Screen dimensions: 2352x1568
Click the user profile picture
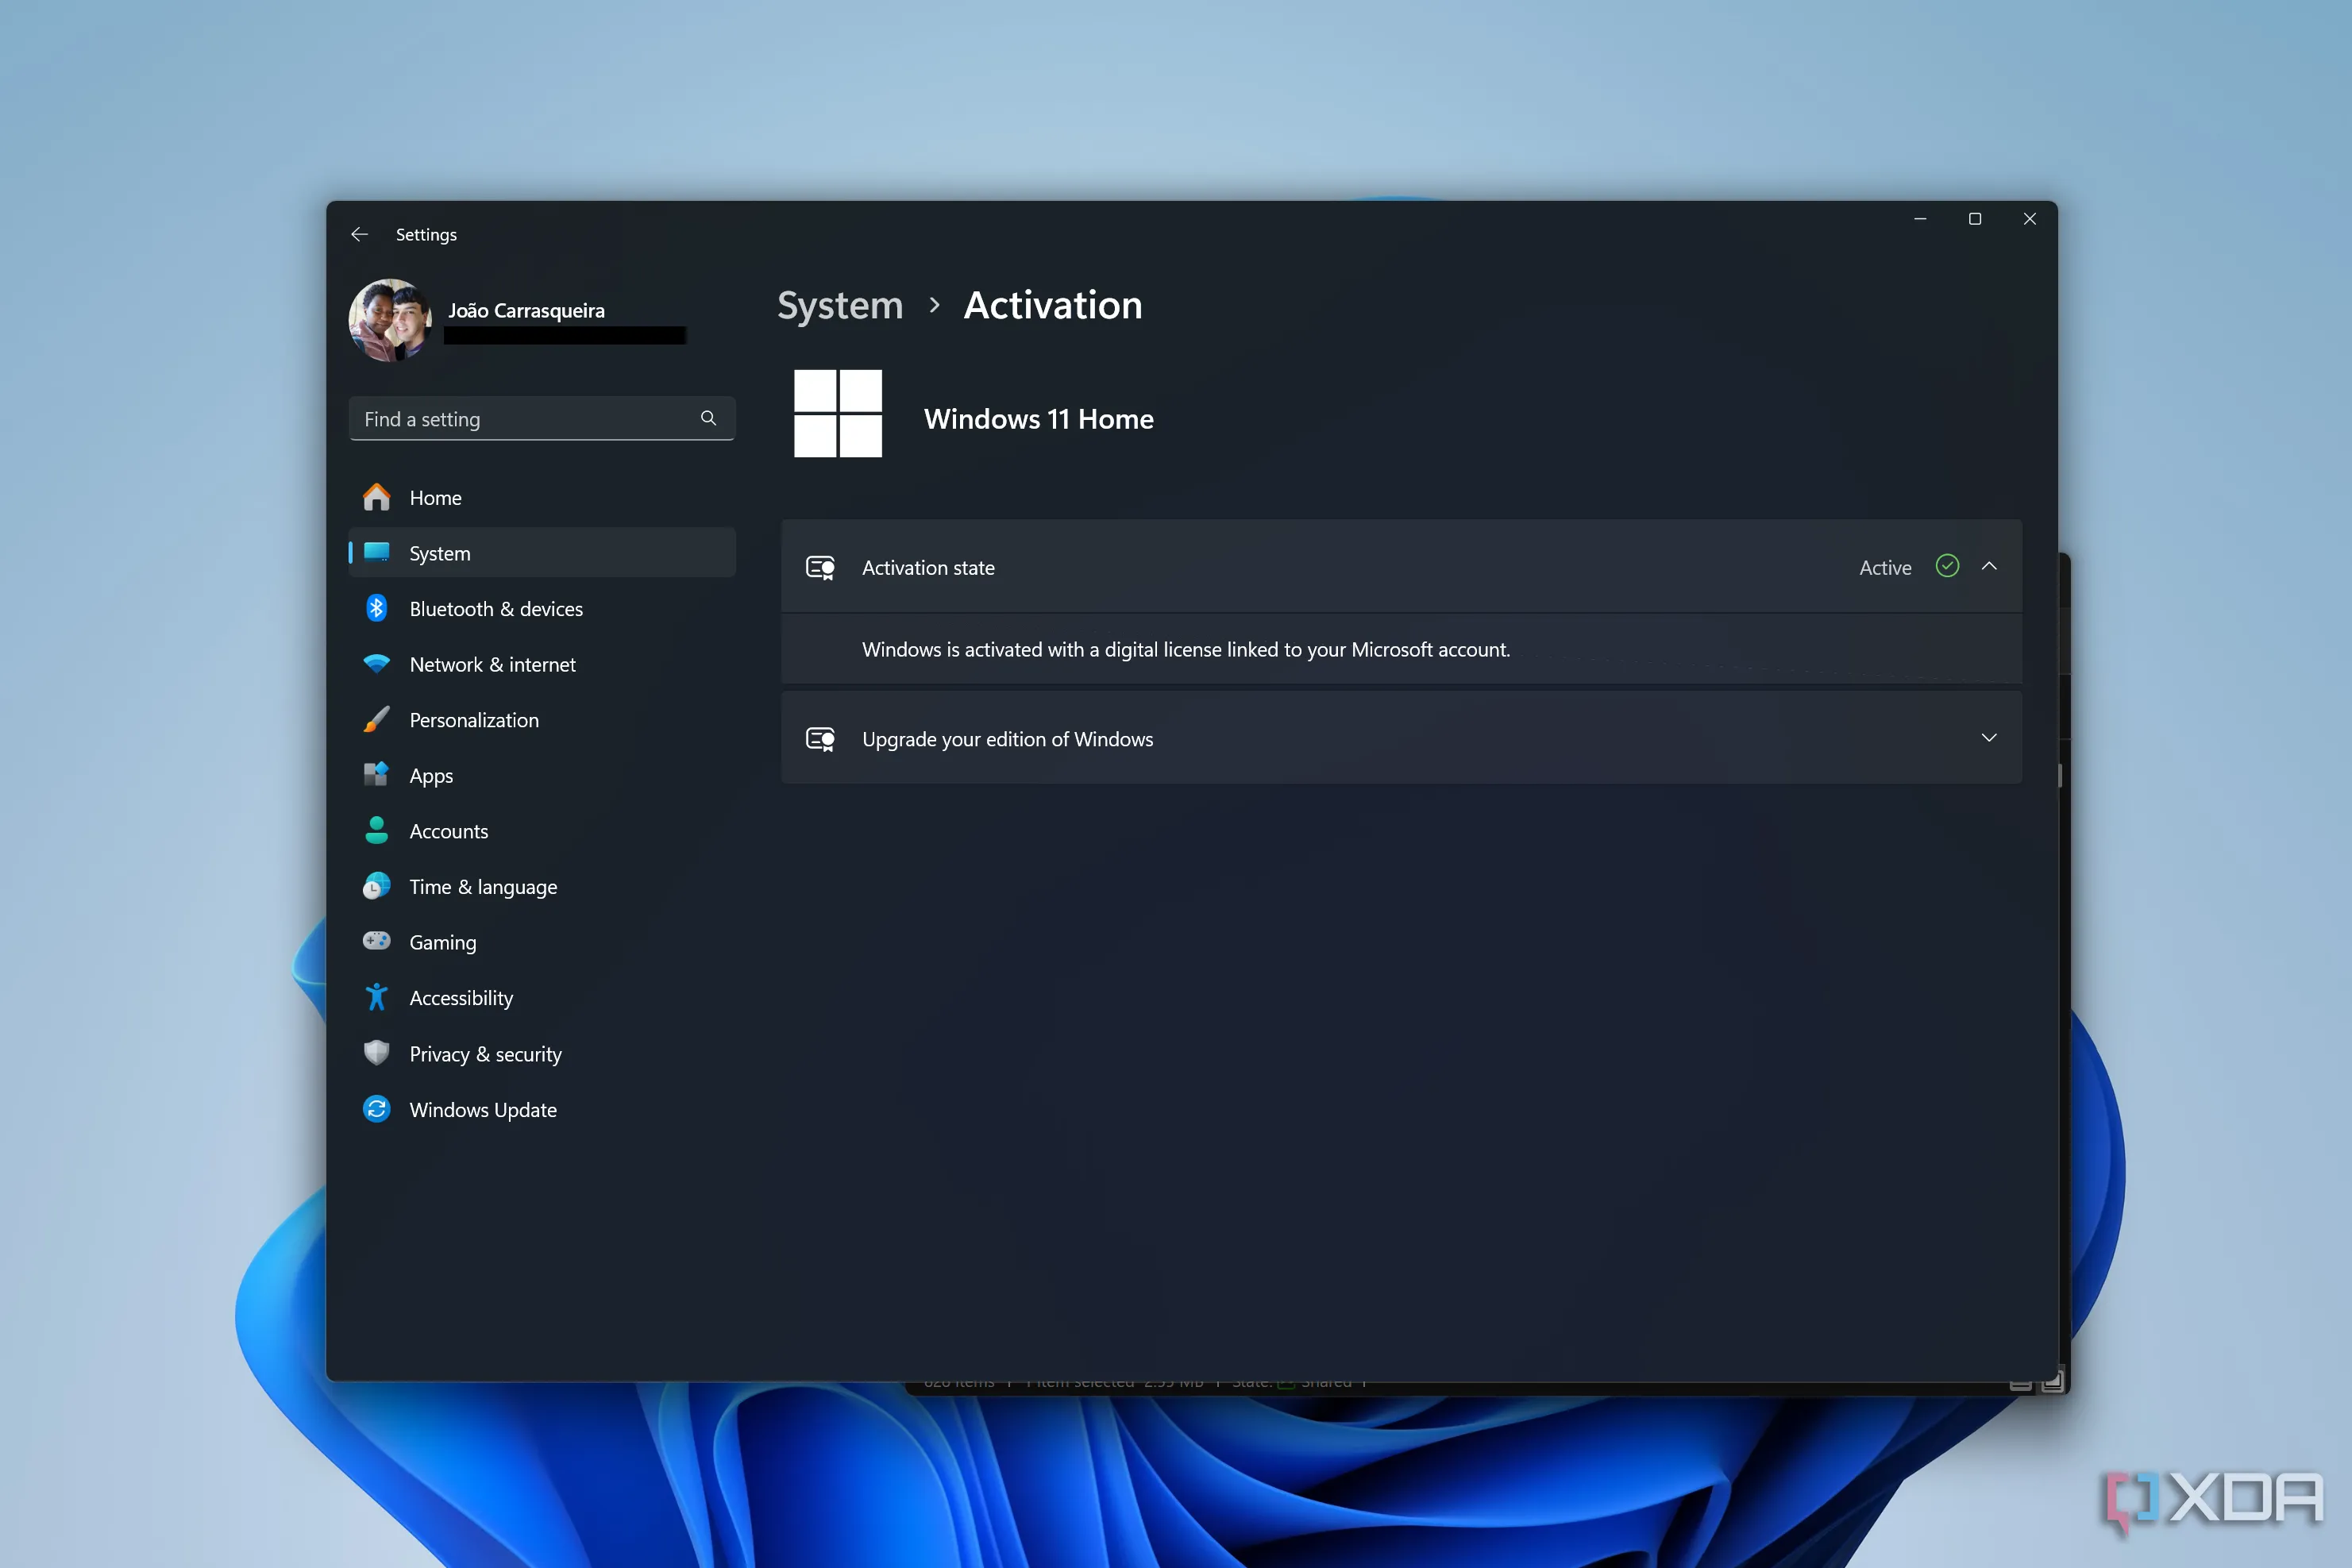point(391,320)
